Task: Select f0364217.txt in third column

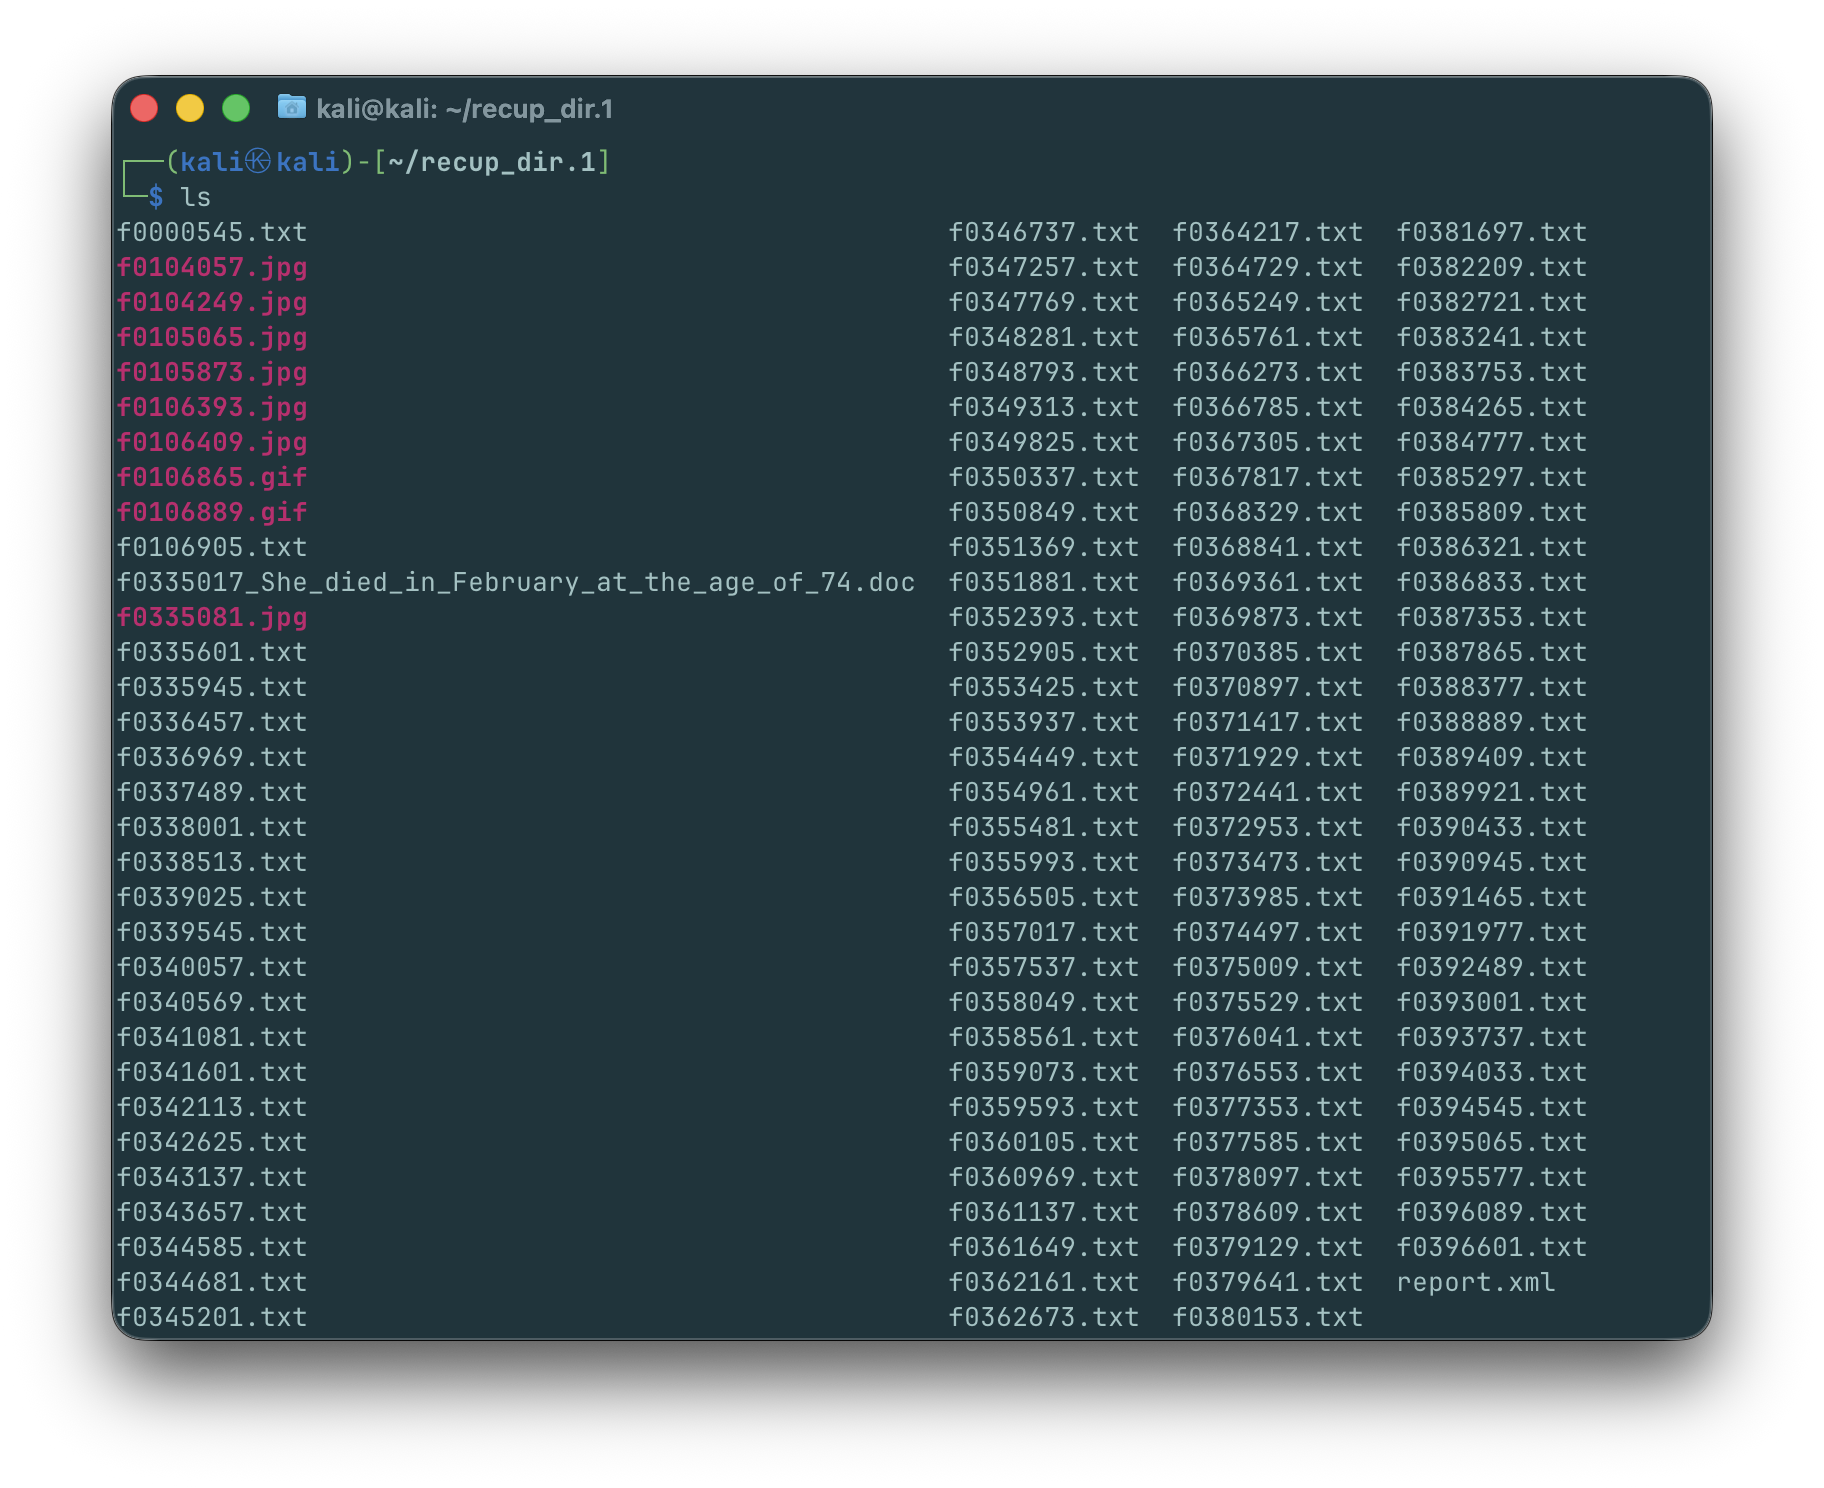Action: pyautogui.click(x=1267, y=232)
